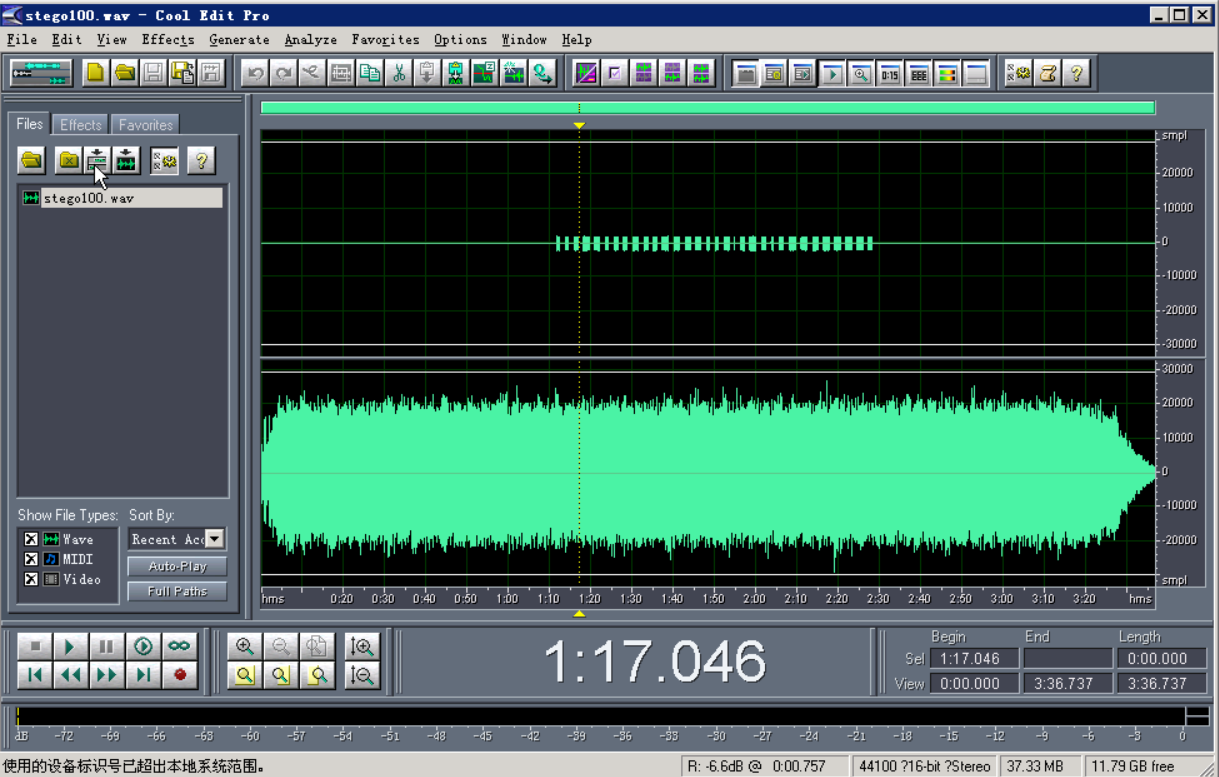Click the scroll-shaped scripts icon in the toolbar
1219x777 pixels.
point(1047,73)
